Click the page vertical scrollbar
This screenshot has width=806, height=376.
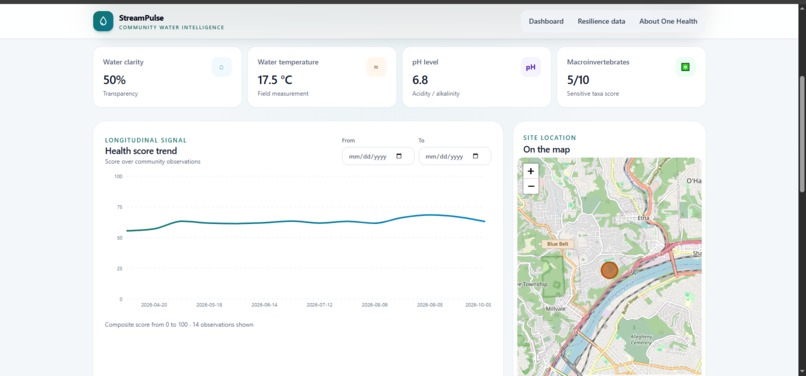pos(801,134)
